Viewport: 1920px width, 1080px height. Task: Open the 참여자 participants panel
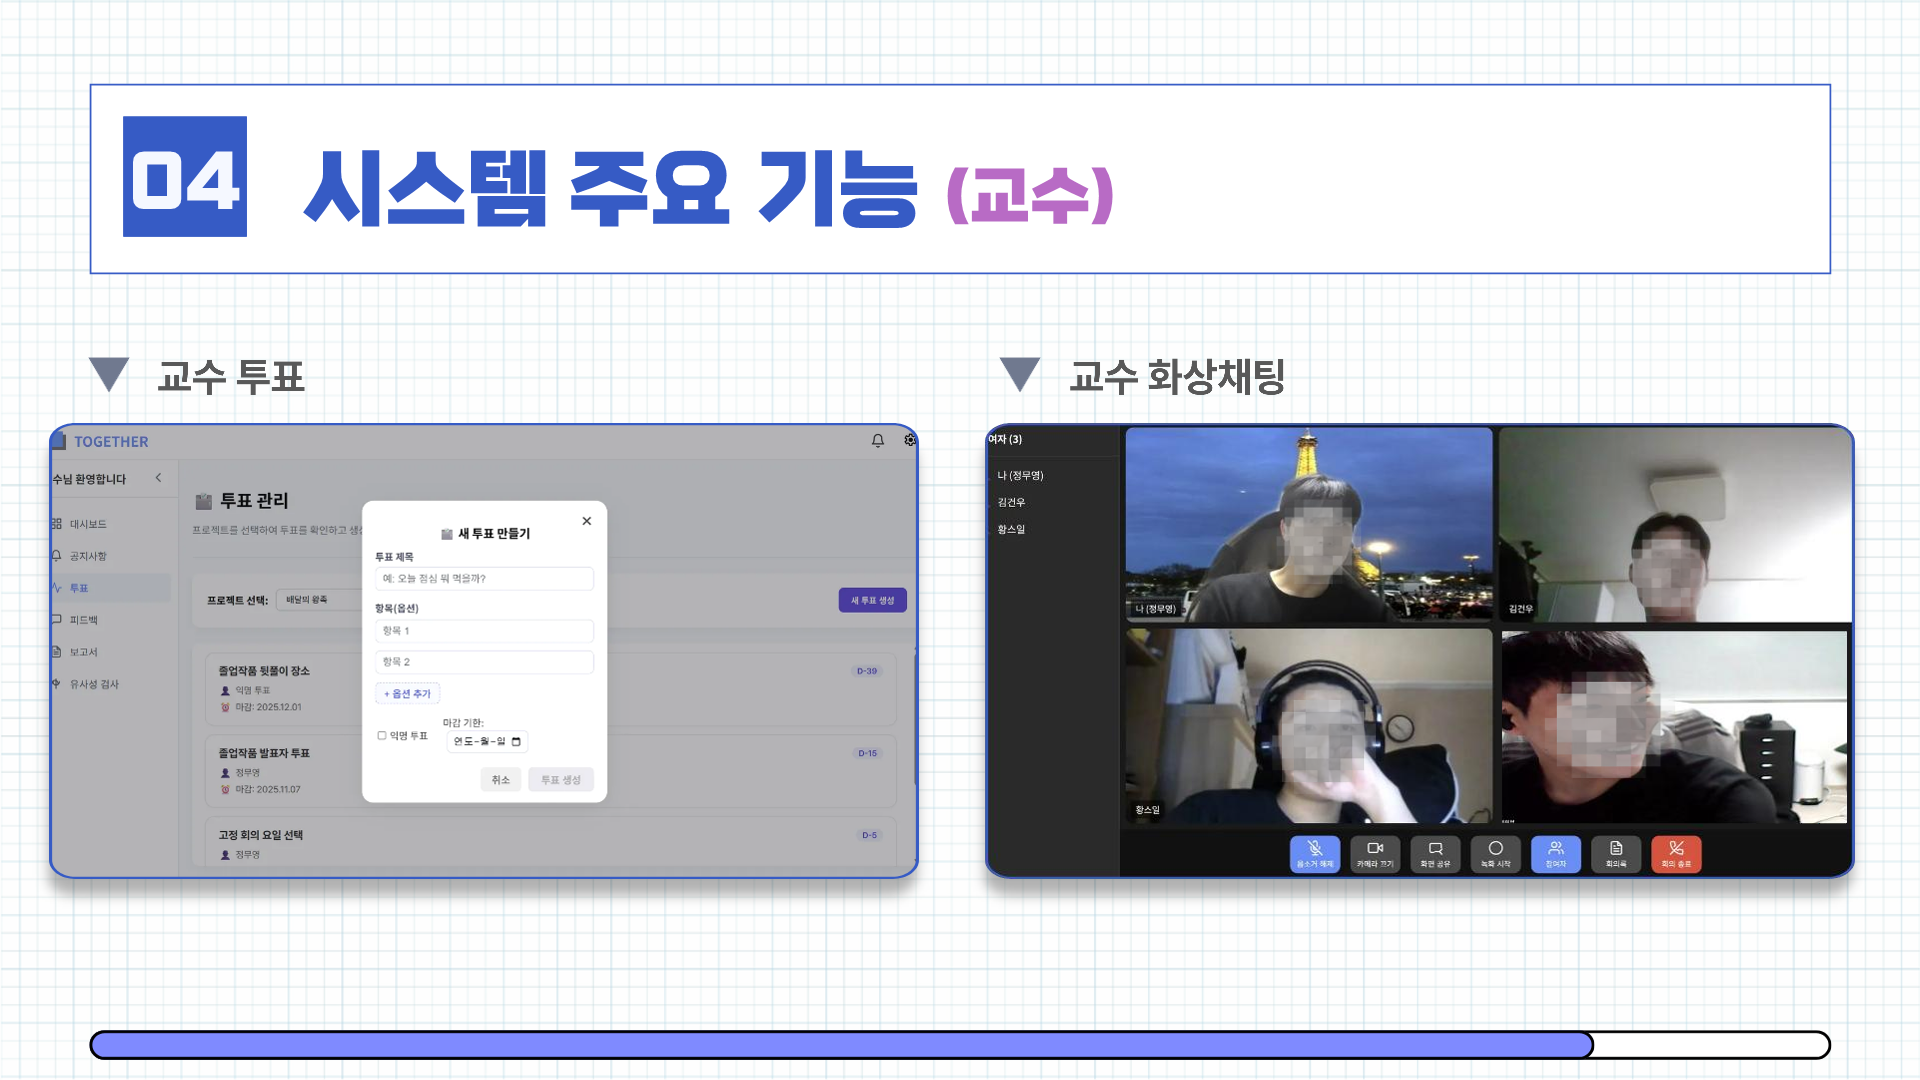tap(1555, 854)
